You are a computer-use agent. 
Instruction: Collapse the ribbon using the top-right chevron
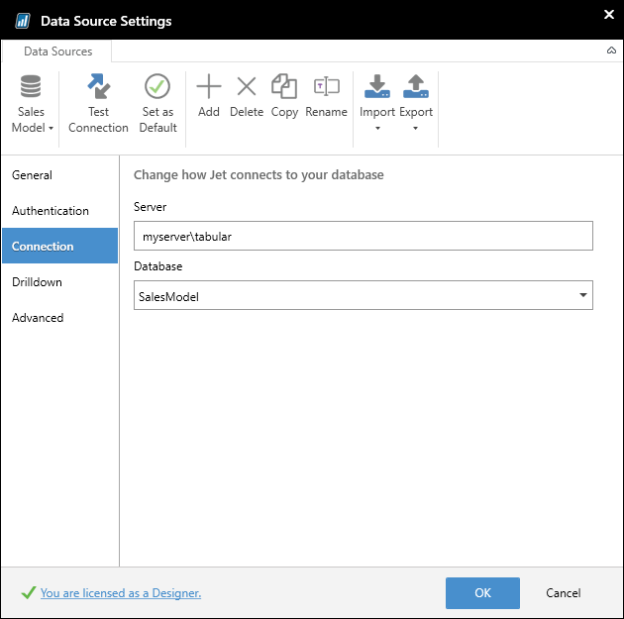611,50
